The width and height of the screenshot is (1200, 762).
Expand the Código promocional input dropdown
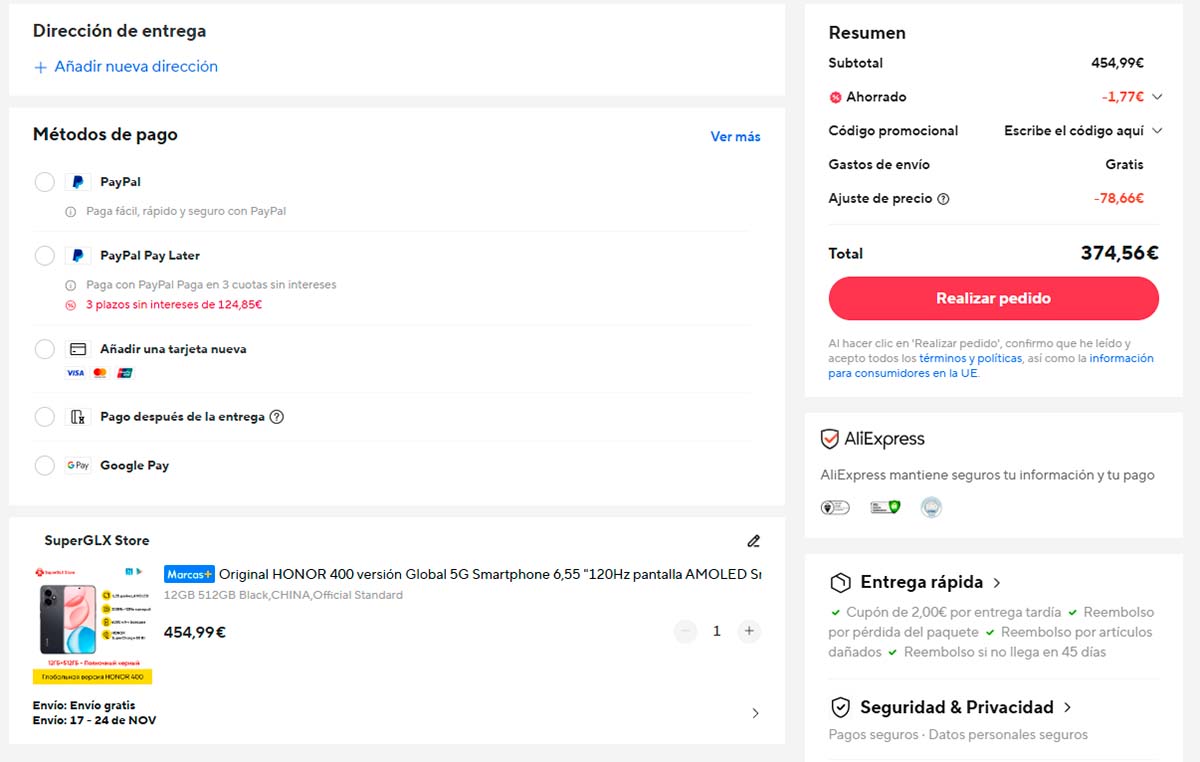1157,131
